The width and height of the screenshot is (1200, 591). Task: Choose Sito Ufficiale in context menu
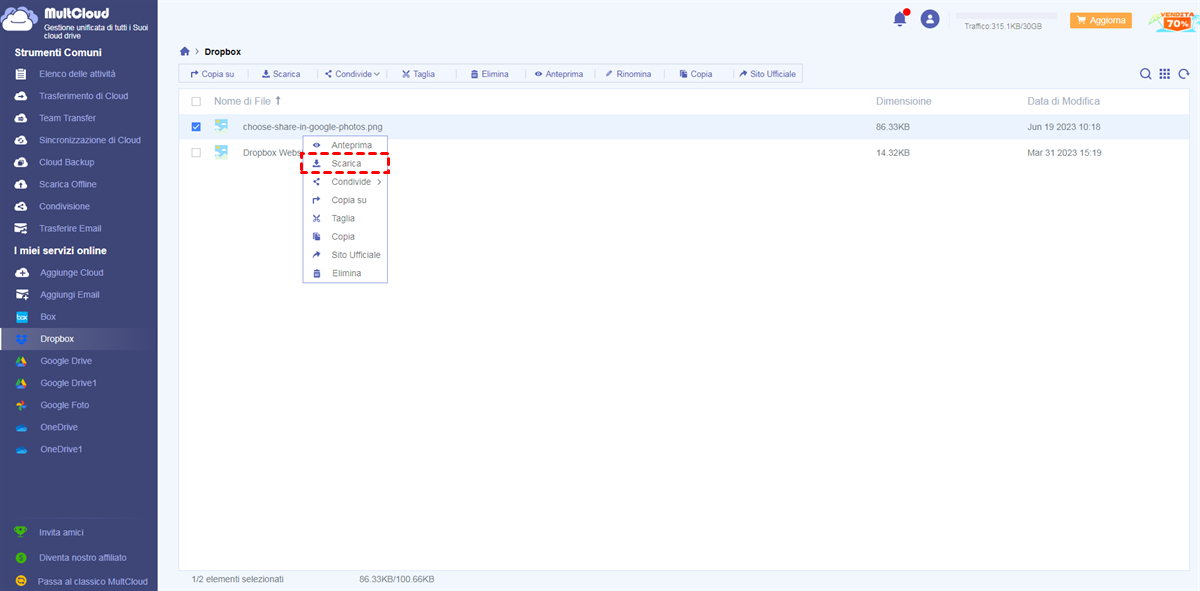(x=345, y=255)
